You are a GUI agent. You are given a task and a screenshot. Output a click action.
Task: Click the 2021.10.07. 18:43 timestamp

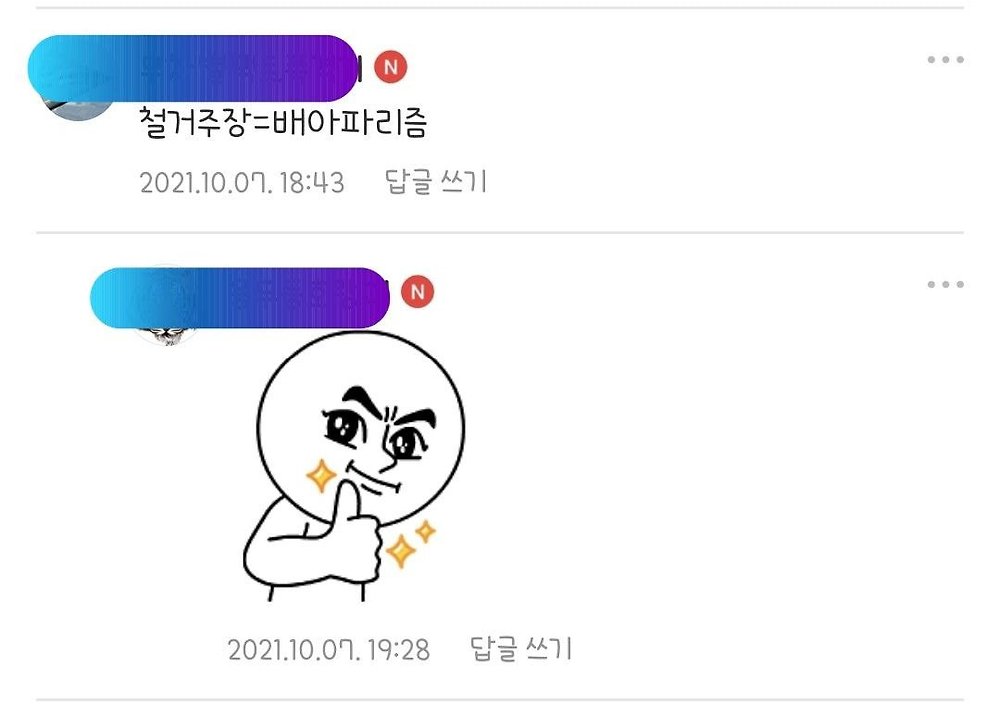242,183
